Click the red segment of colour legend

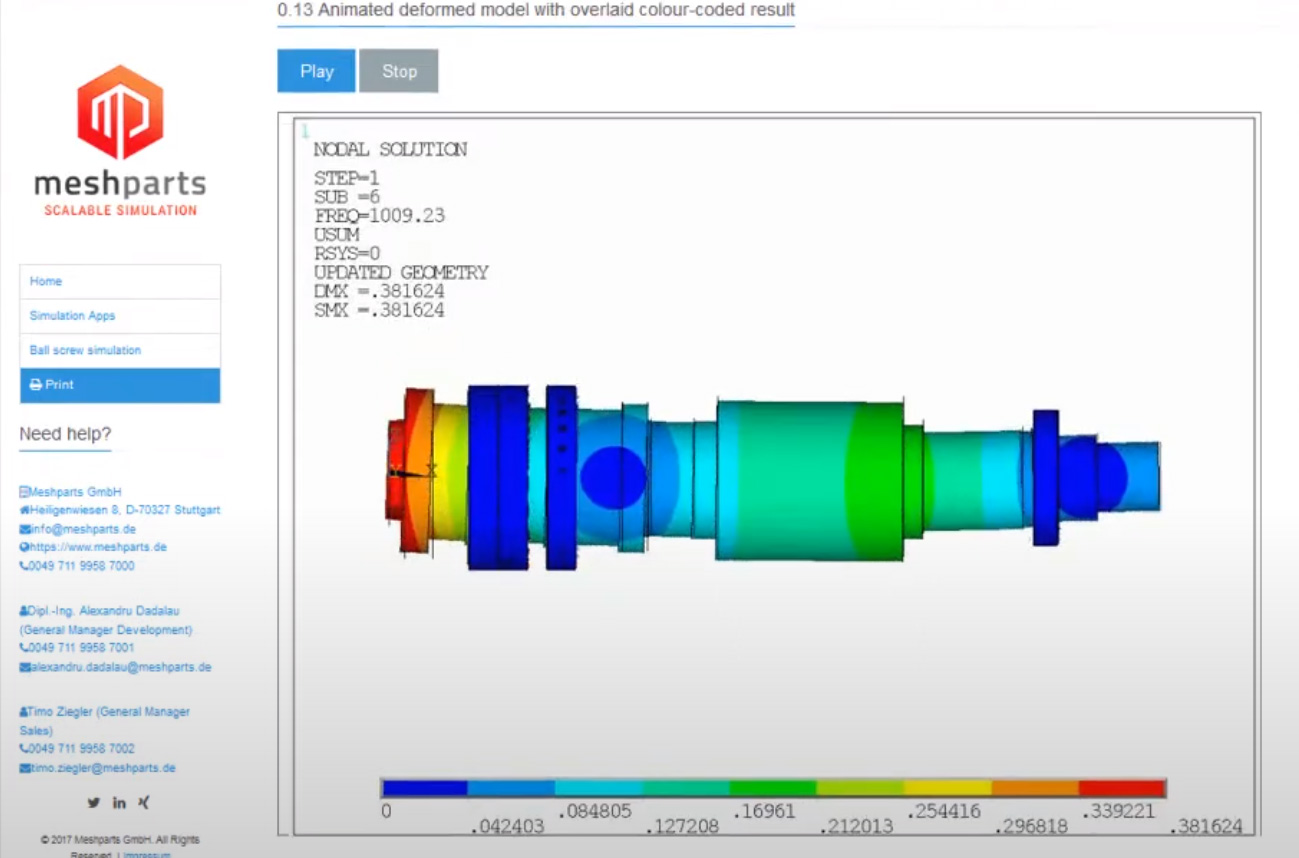[1121, 788]
